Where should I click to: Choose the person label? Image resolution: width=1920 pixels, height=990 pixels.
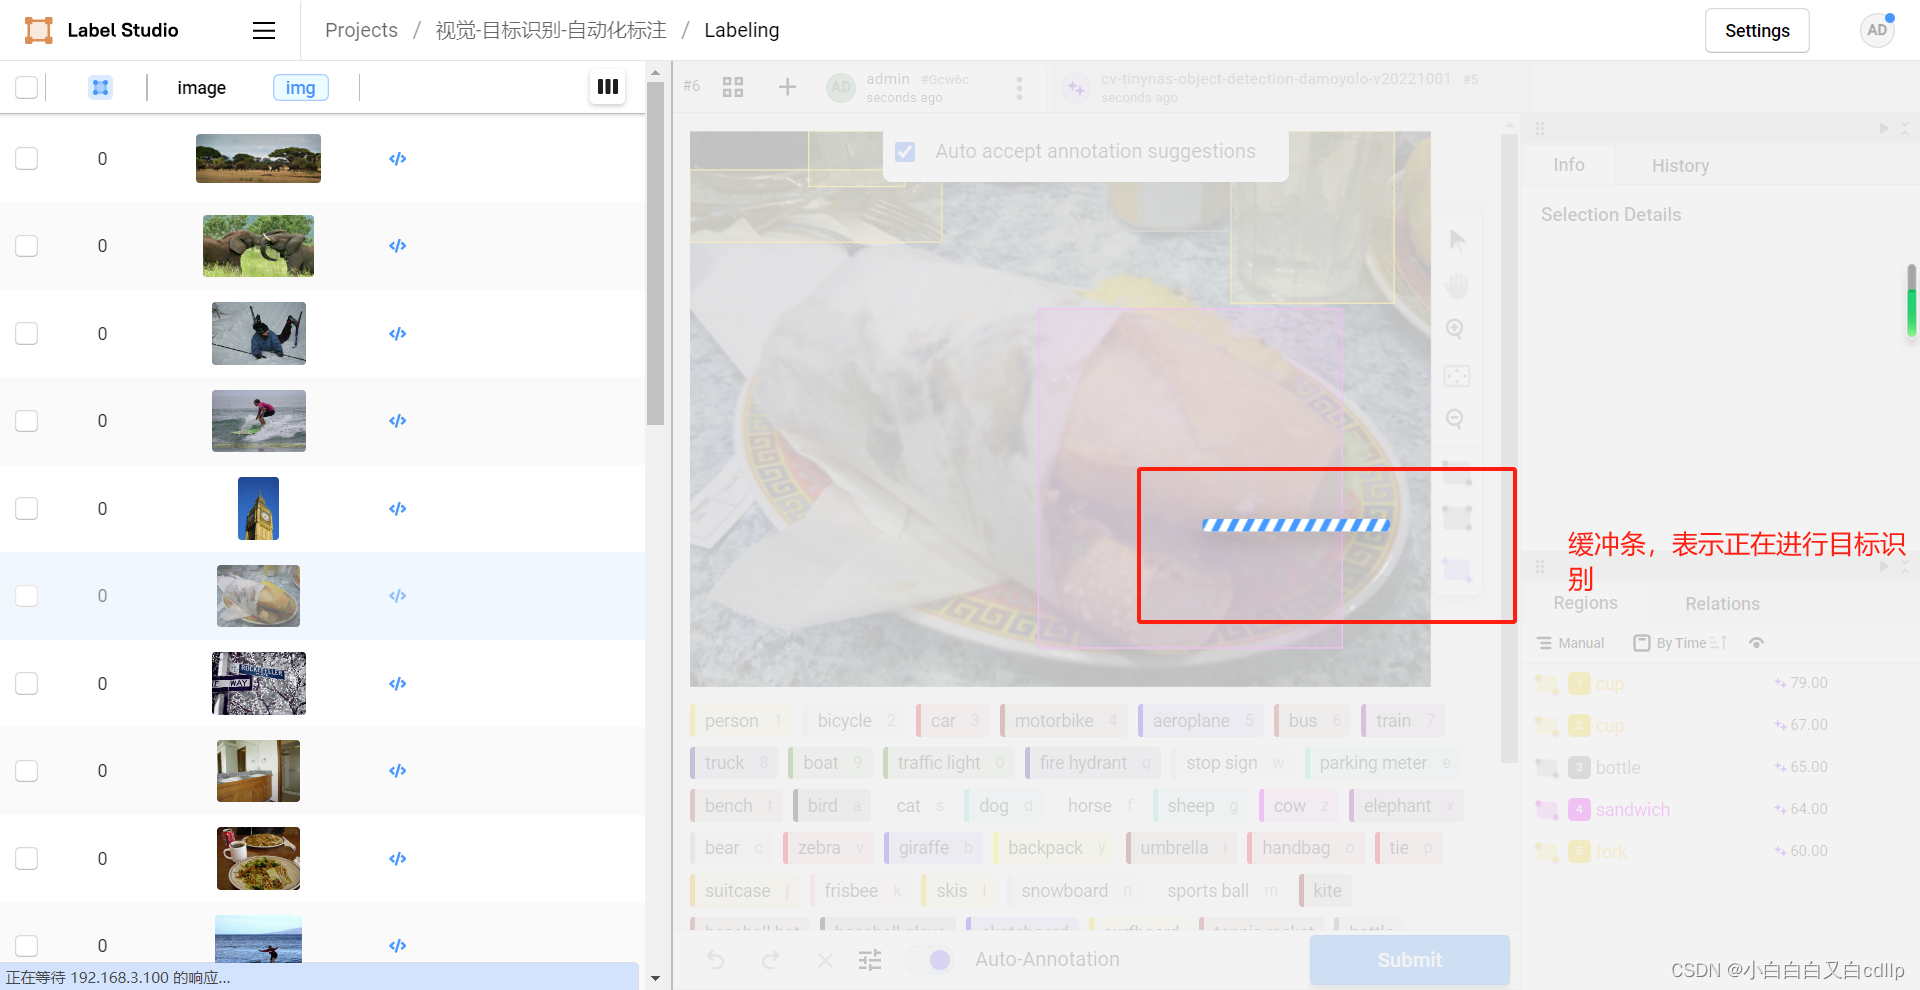tap(742, 721)
